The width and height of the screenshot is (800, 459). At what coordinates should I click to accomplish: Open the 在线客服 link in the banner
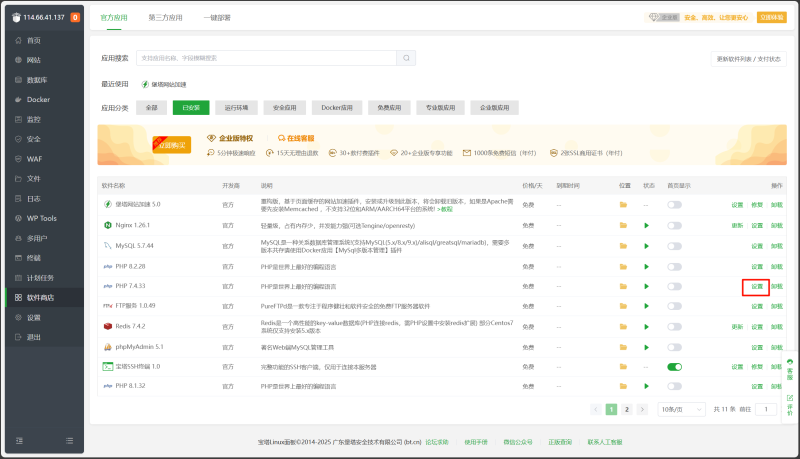296,138
